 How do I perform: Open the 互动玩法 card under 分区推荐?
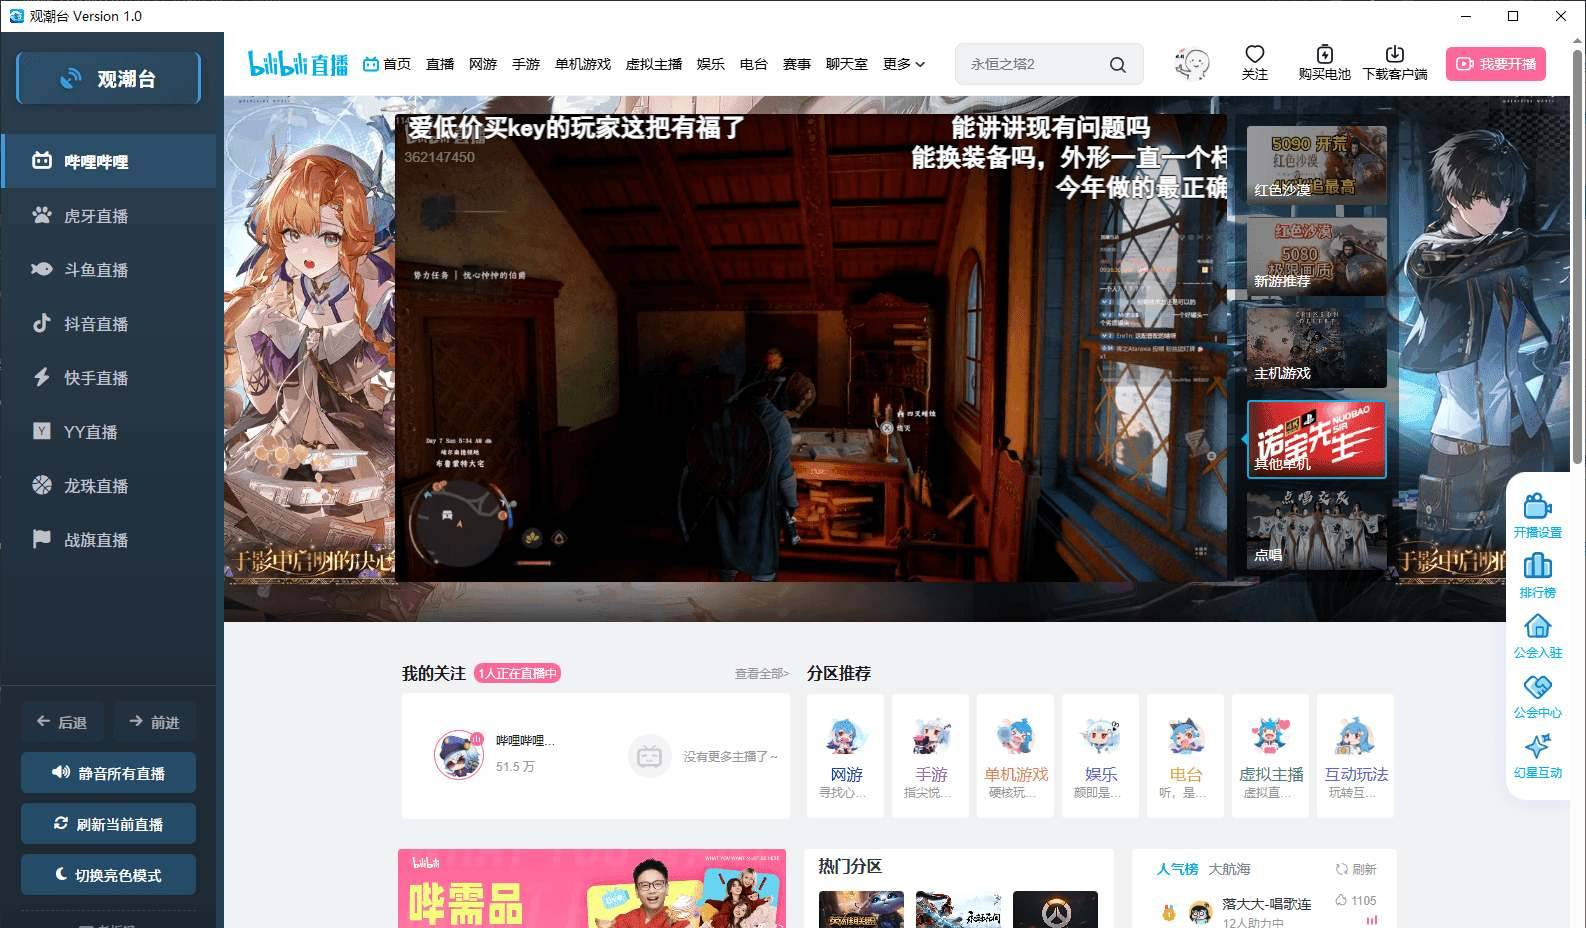1356,756
